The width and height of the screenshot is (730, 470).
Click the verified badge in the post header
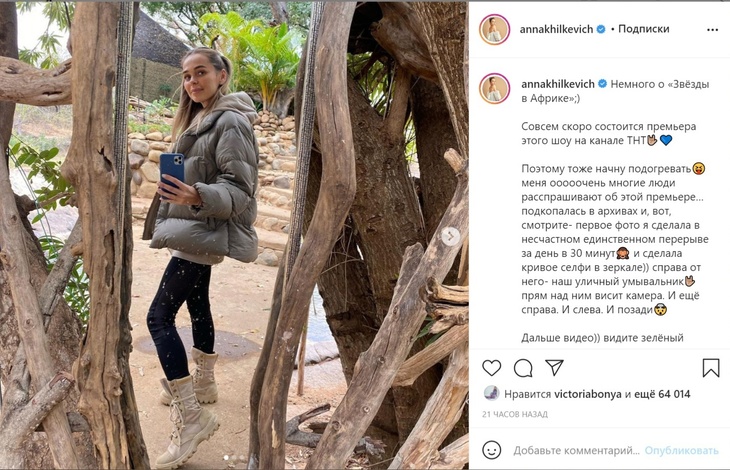click(x=601, y=29)
